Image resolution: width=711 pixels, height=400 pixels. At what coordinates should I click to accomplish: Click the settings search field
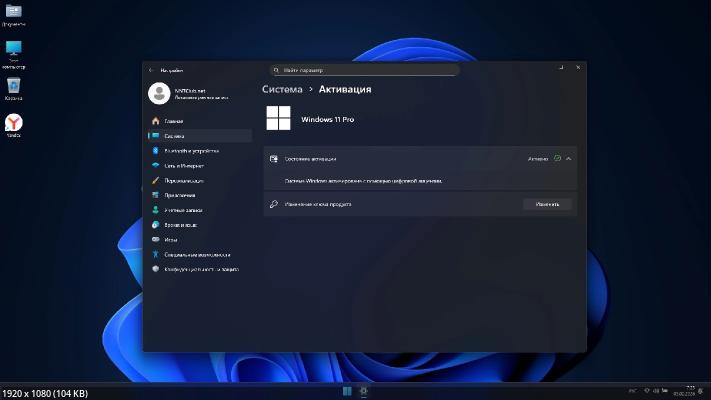365,70
